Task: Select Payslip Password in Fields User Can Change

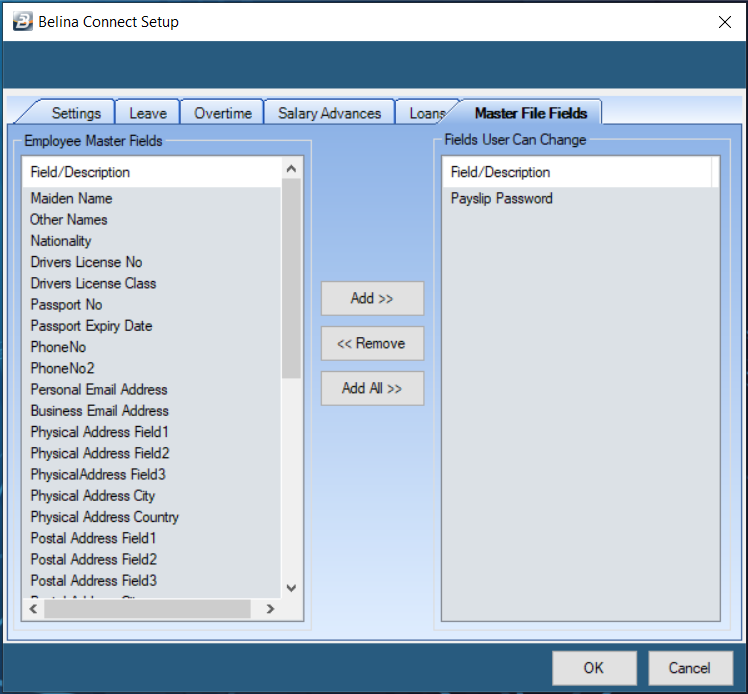Action: click(501, 198)
